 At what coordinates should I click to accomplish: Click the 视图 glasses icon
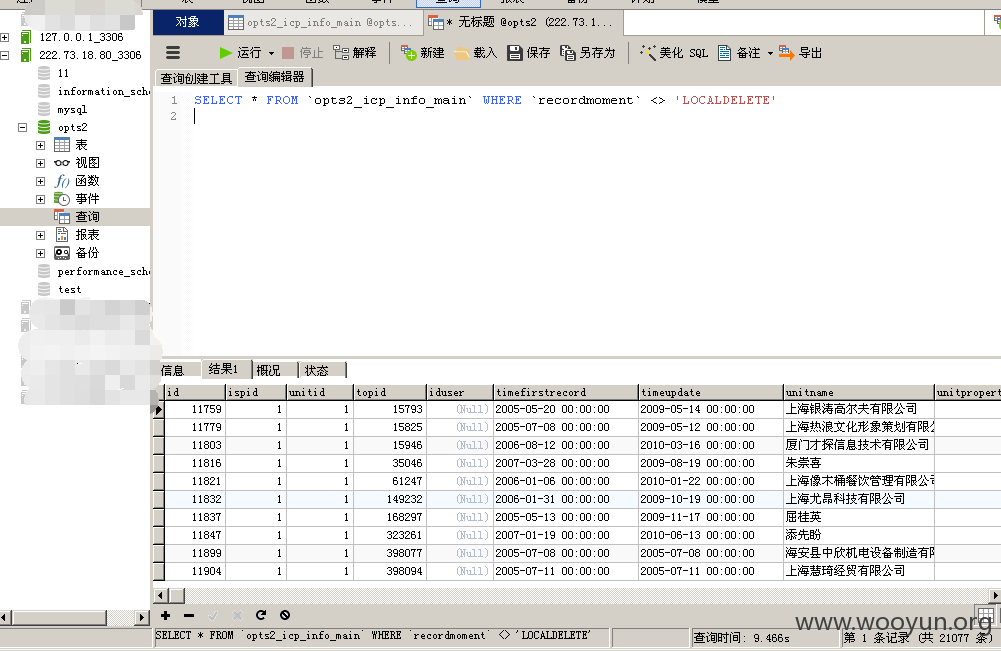62,163
